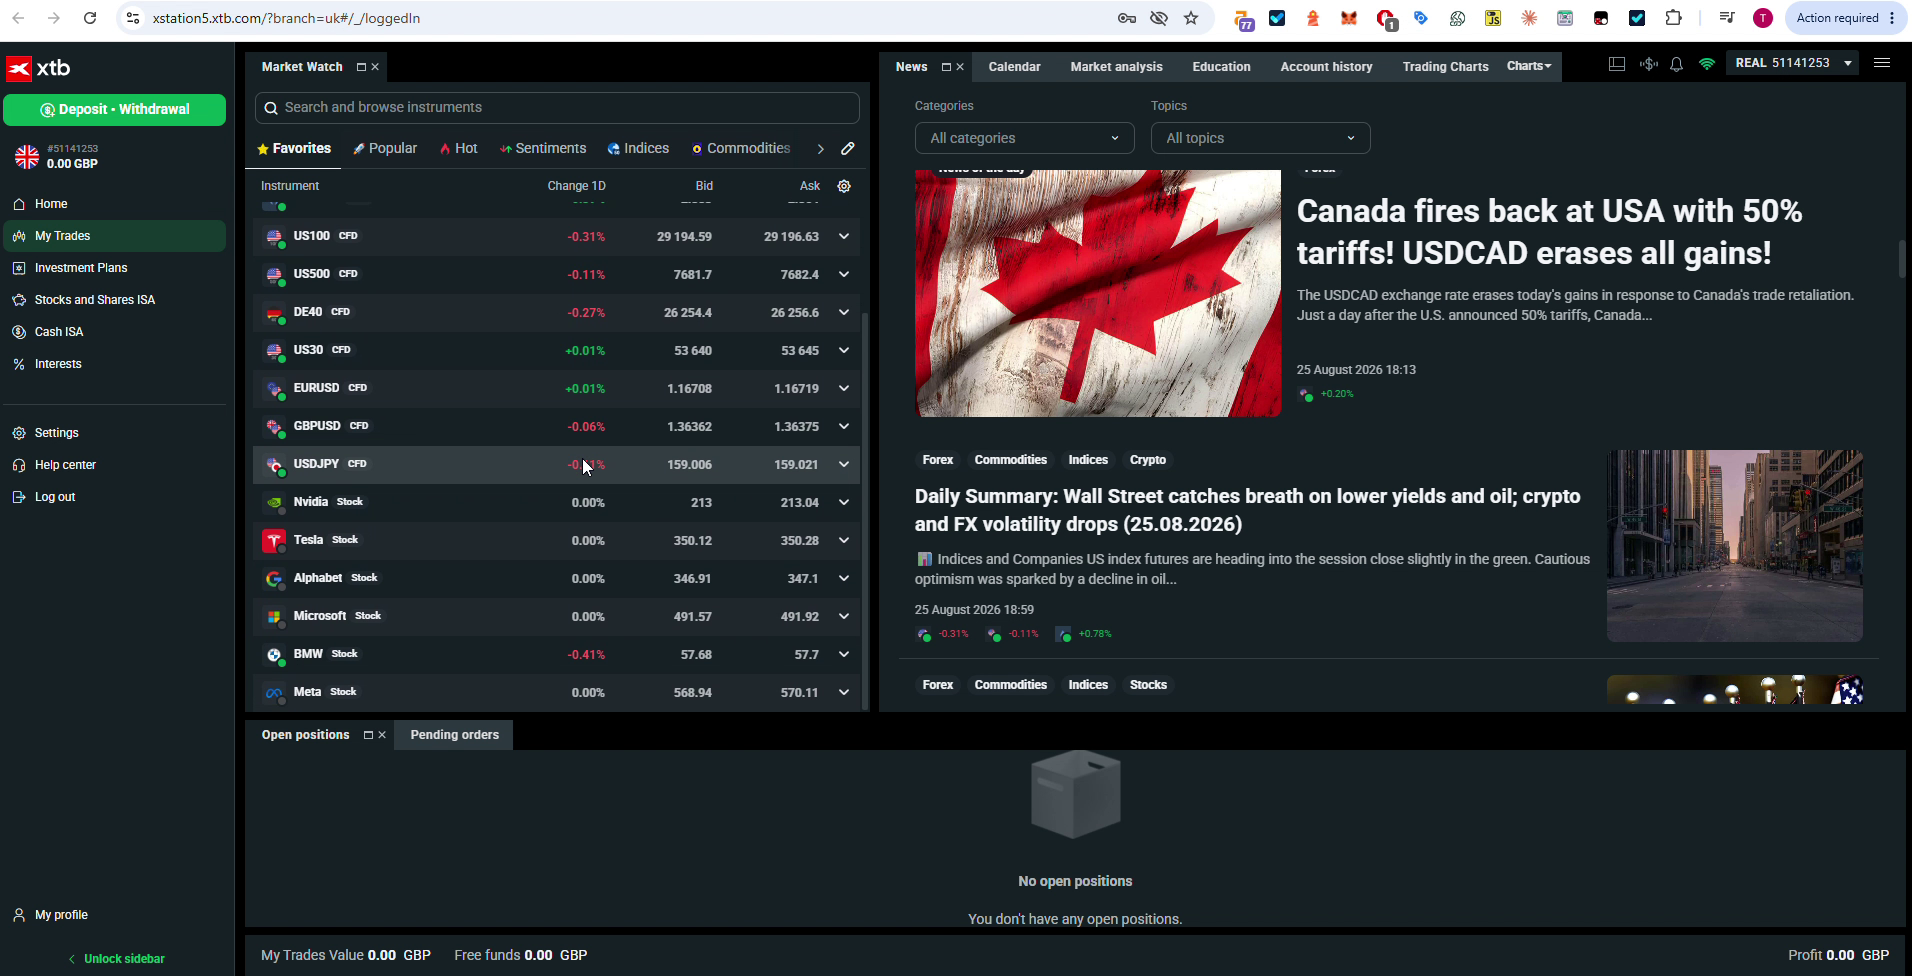This screenshot has height=976, width=1912.
Task: Select the BMW Stock row
Action: [x=556, y=655]
